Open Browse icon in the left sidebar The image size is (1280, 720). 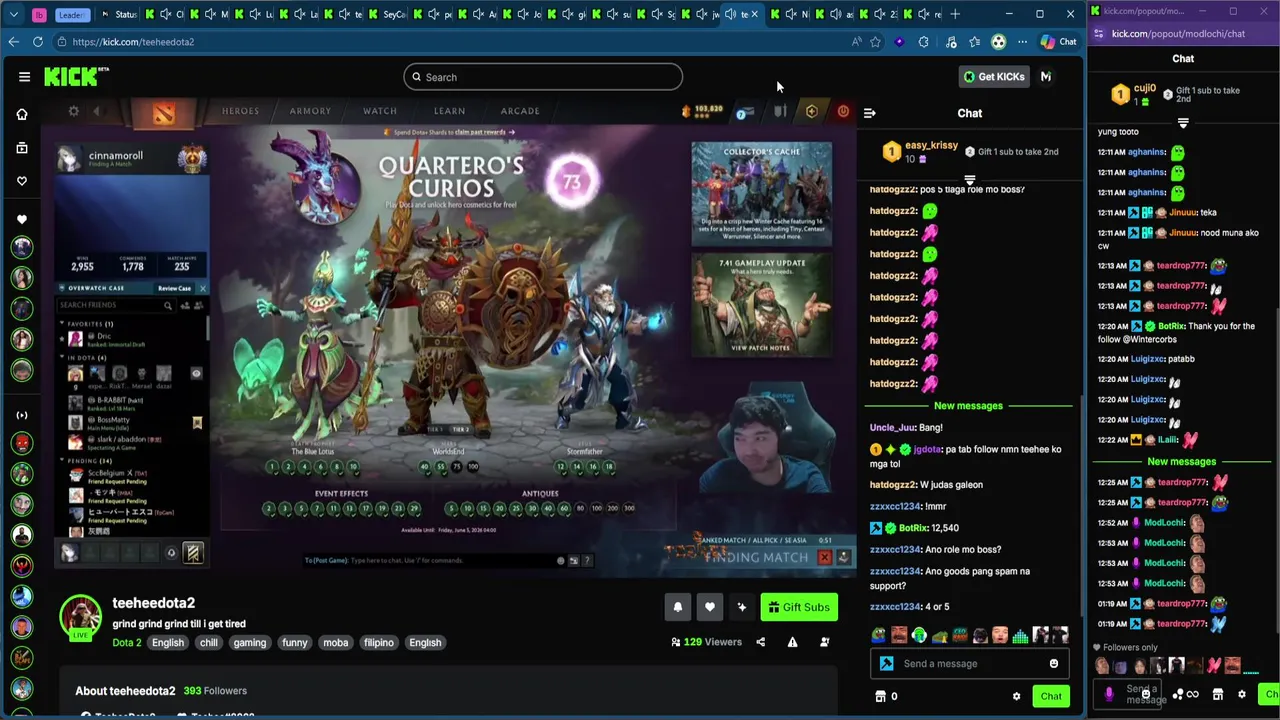click(22, 148)
